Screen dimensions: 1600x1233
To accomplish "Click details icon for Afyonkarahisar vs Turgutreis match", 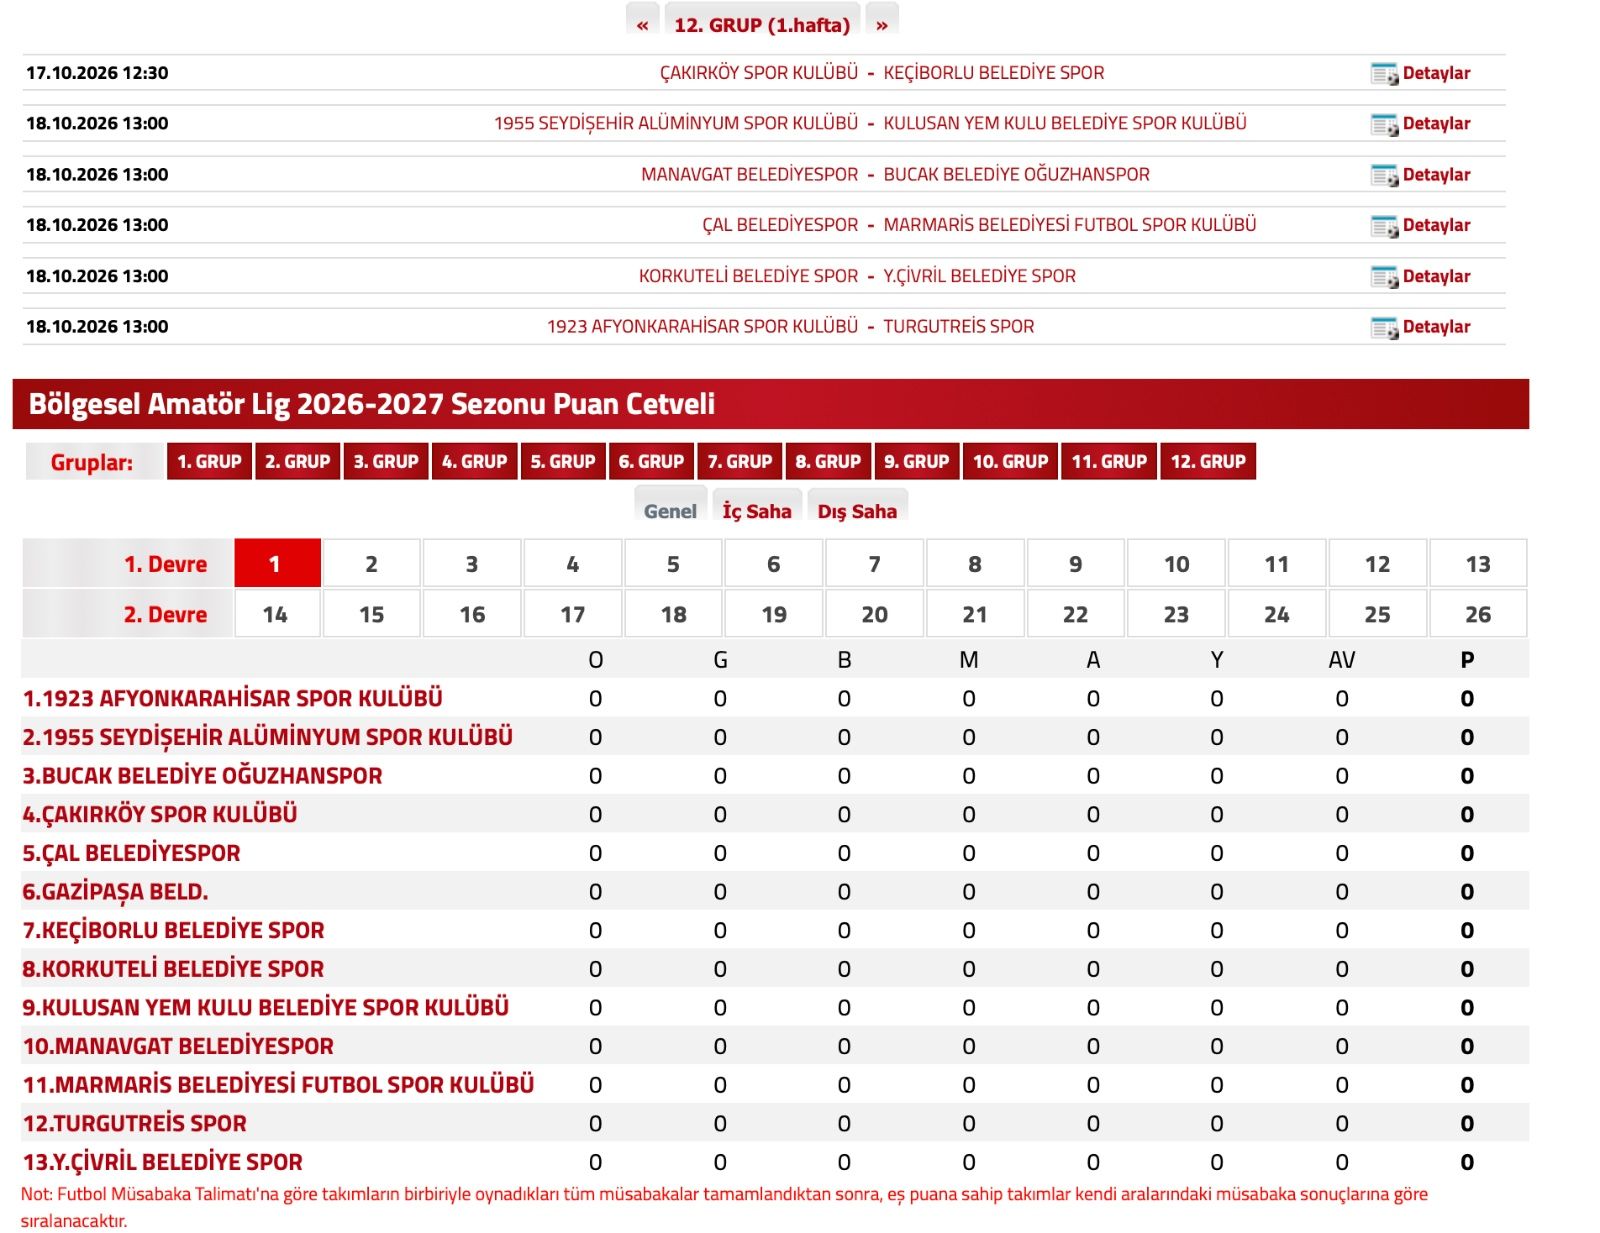I will 1384,327.
